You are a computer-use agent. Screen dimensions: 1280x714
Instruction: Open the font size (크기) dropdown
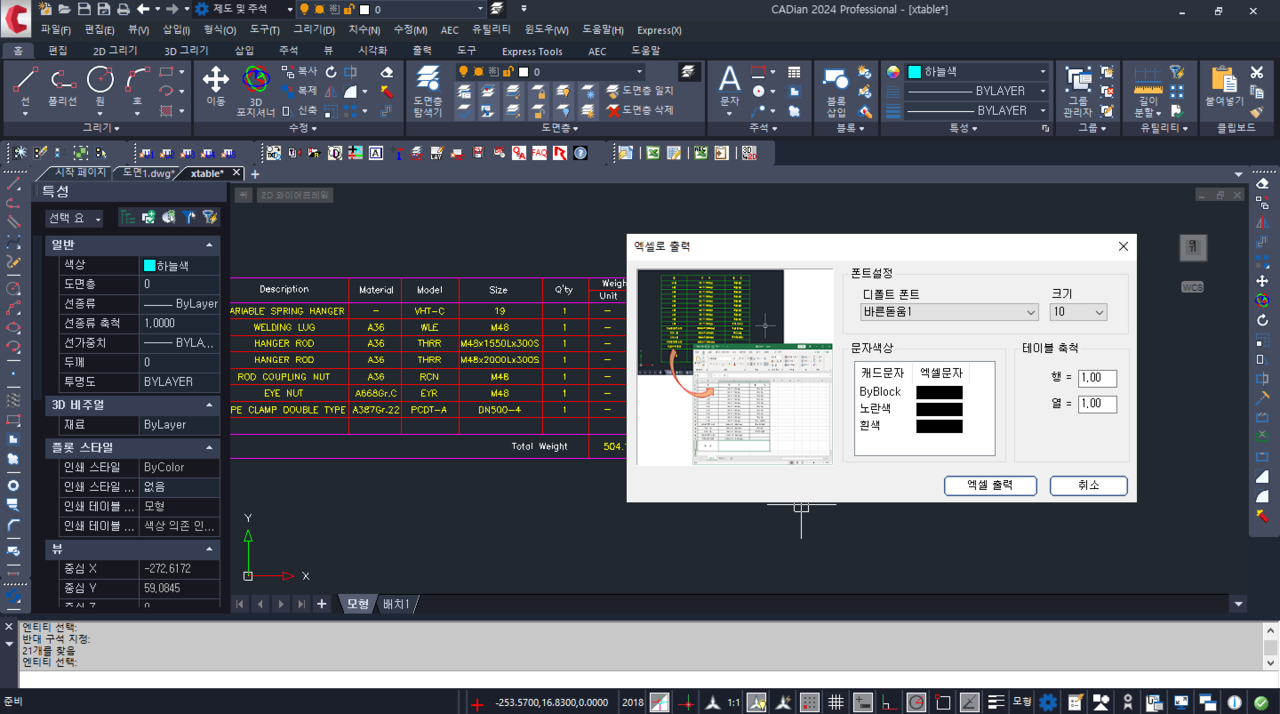click(1078, 312)
